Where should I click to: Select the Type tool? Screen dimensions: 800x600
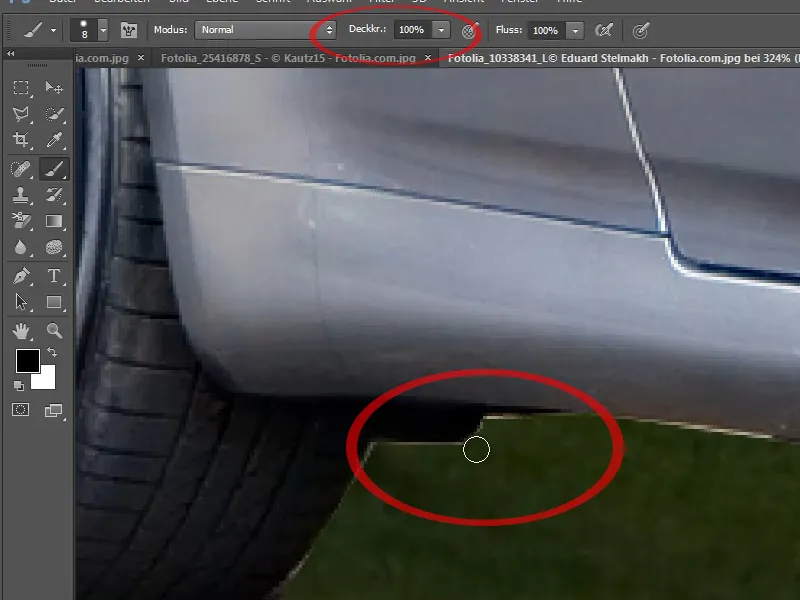54,276
